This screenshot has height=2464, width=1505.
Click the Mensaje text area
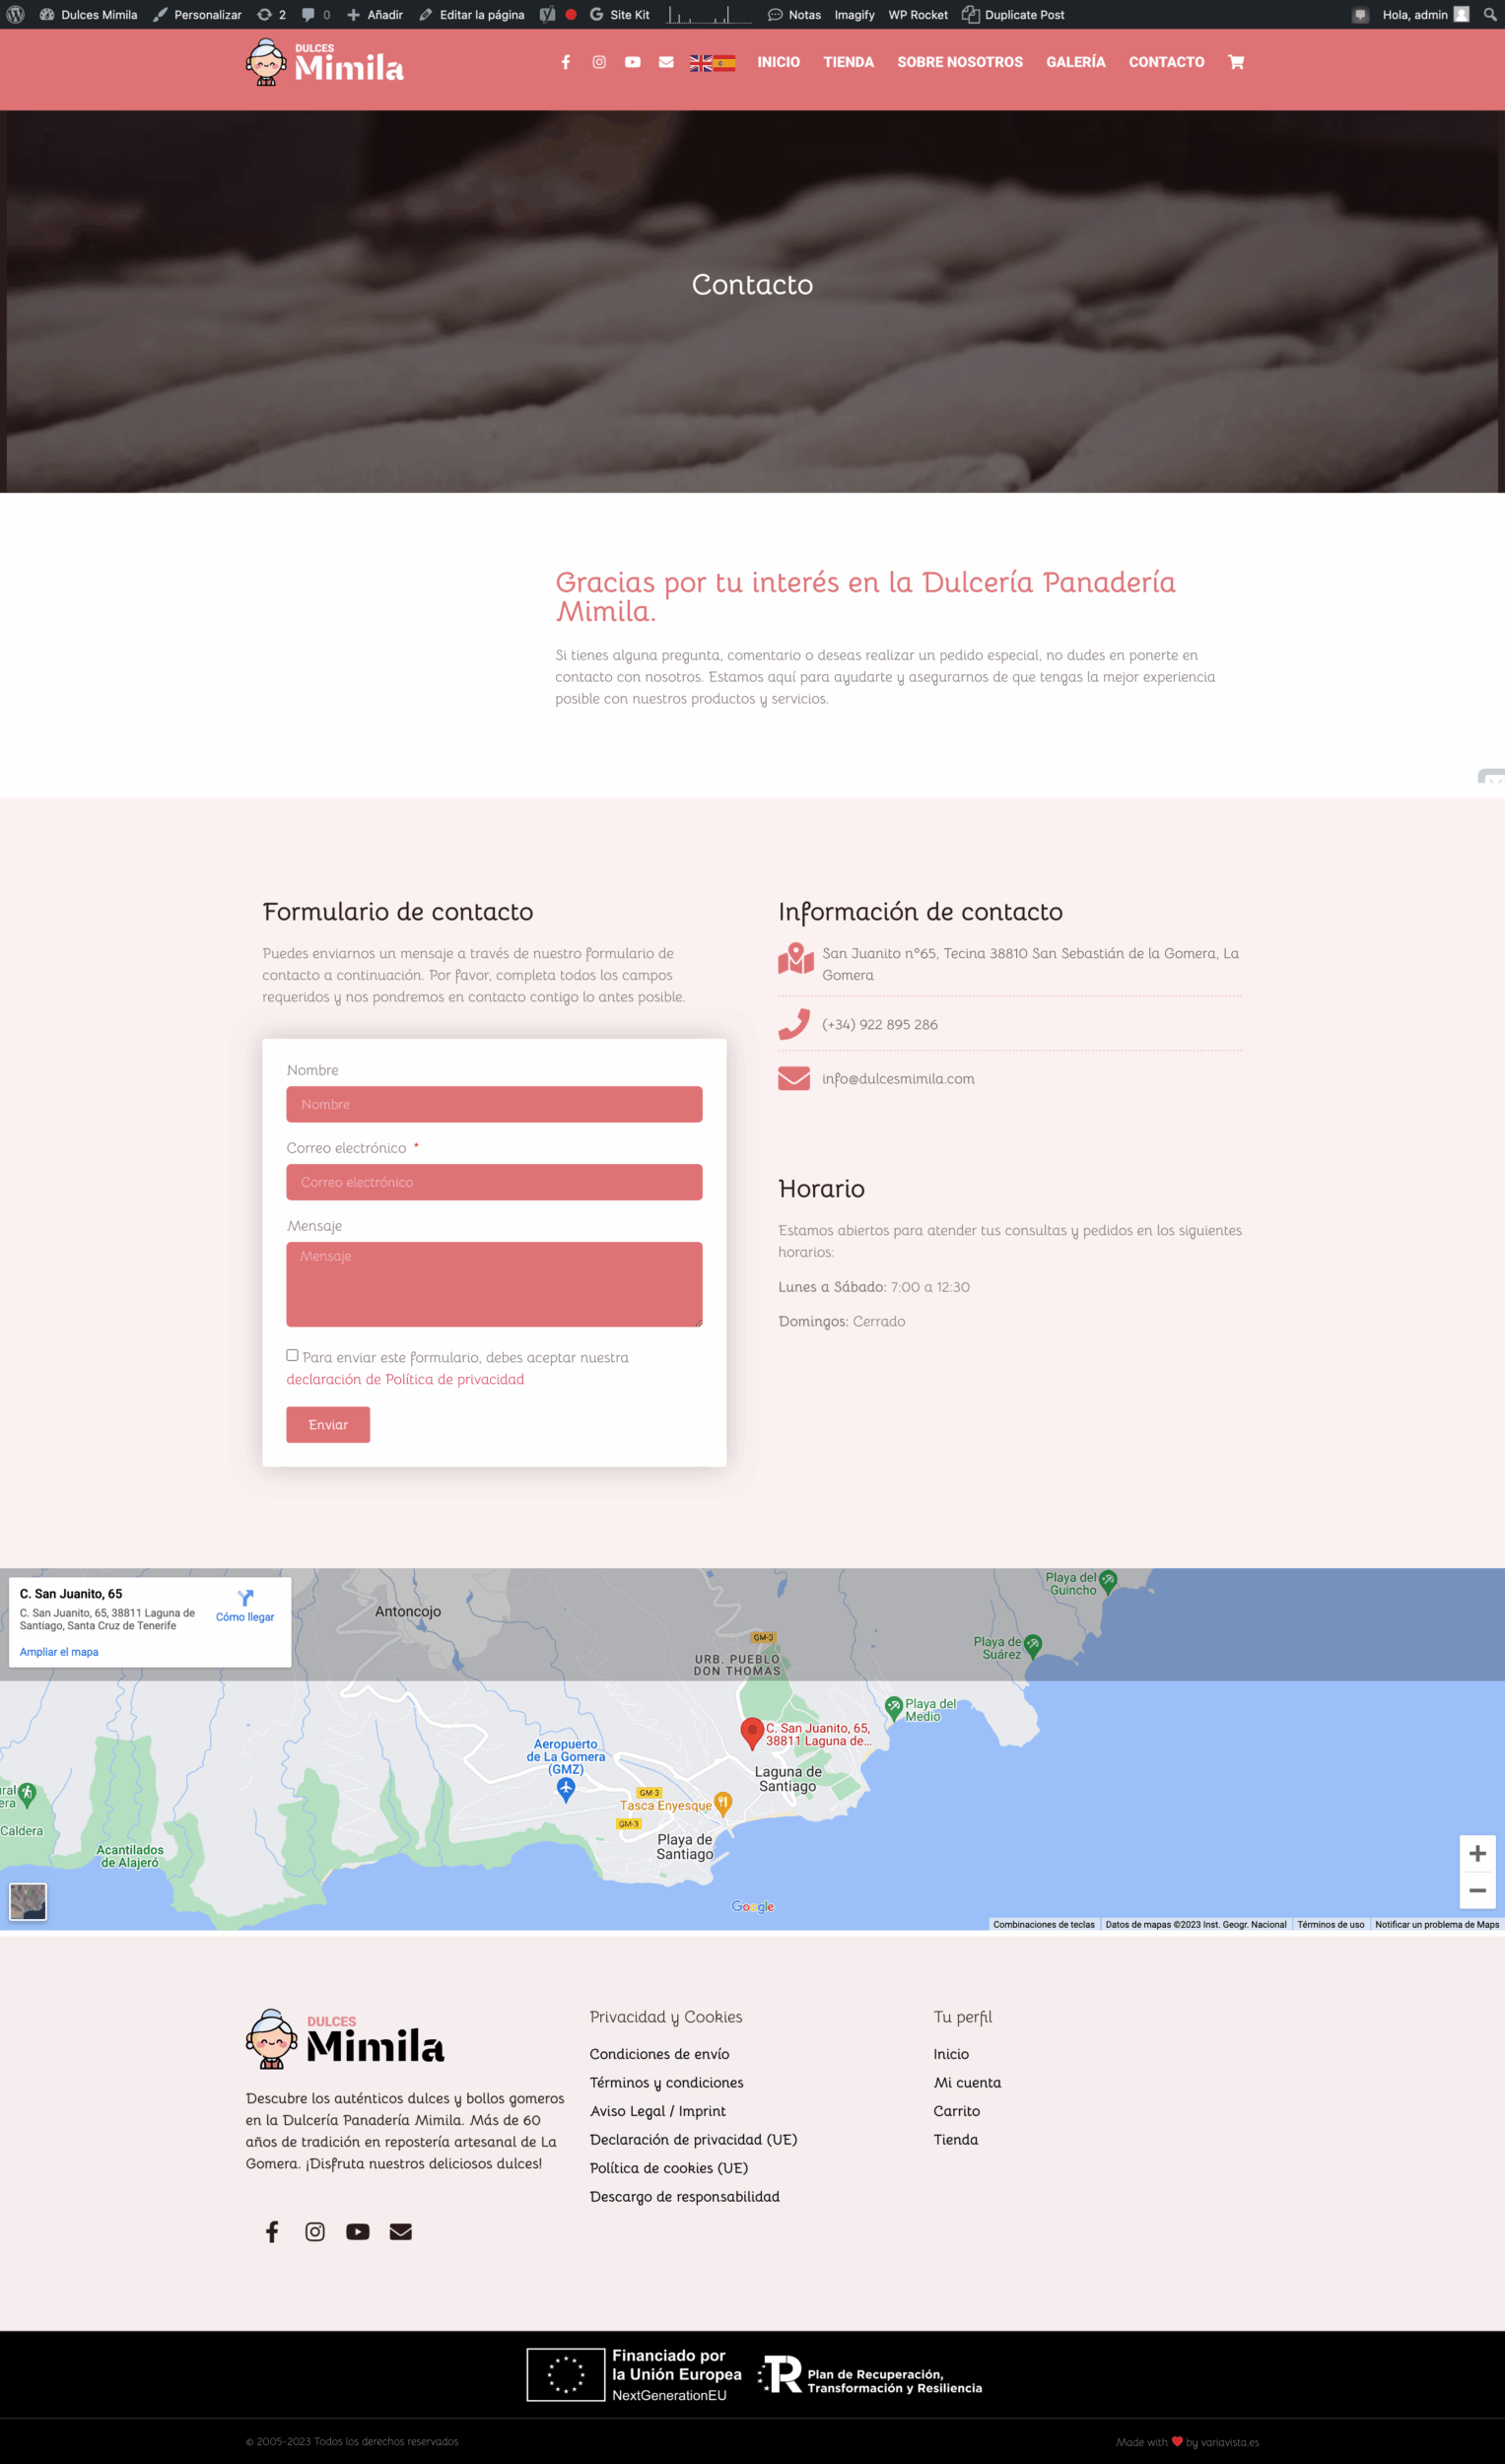(494, 1284)
